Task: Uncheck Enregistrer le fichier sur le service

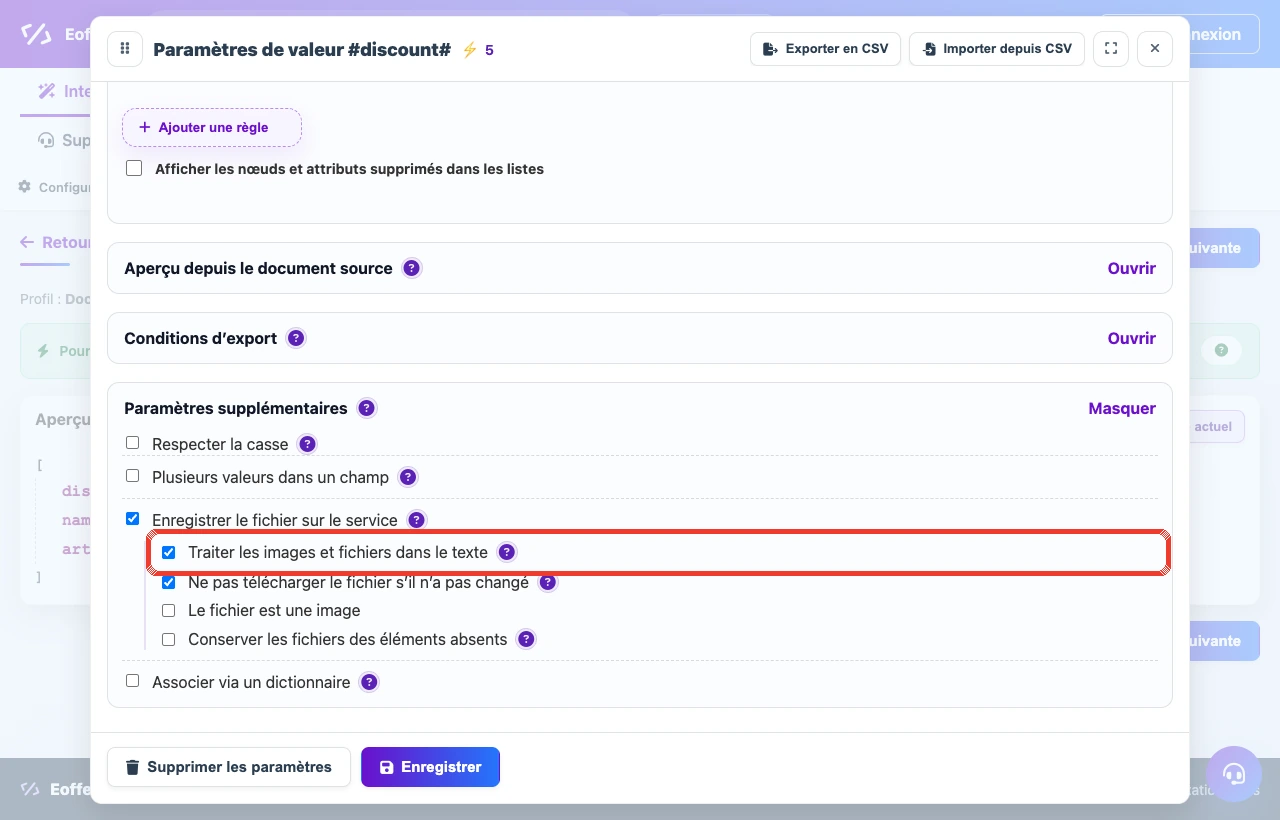Action: (133, 519)
